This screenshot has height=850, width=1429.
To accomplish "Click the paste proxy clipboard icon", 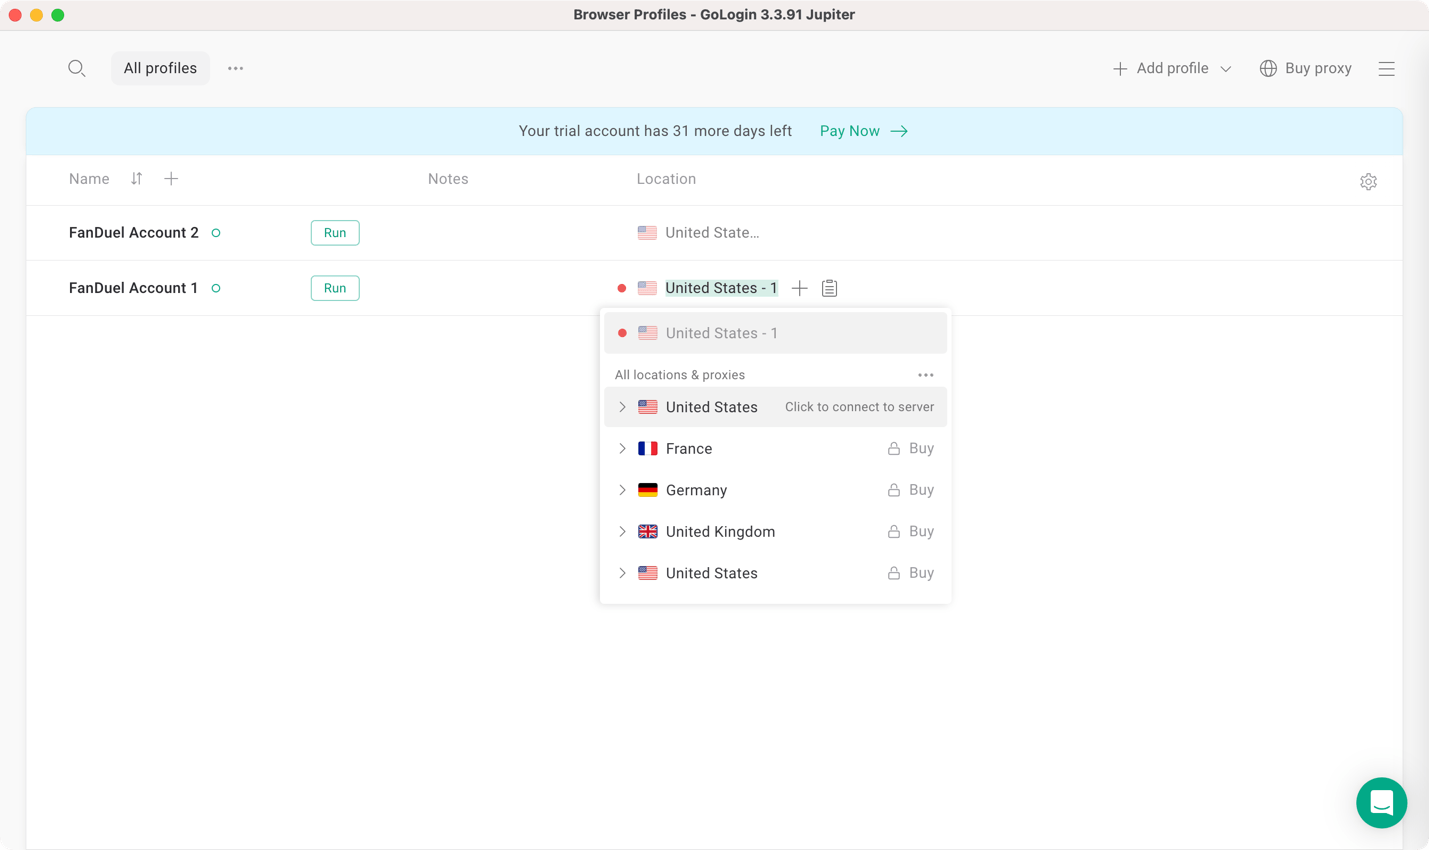I will coord(829,288).
